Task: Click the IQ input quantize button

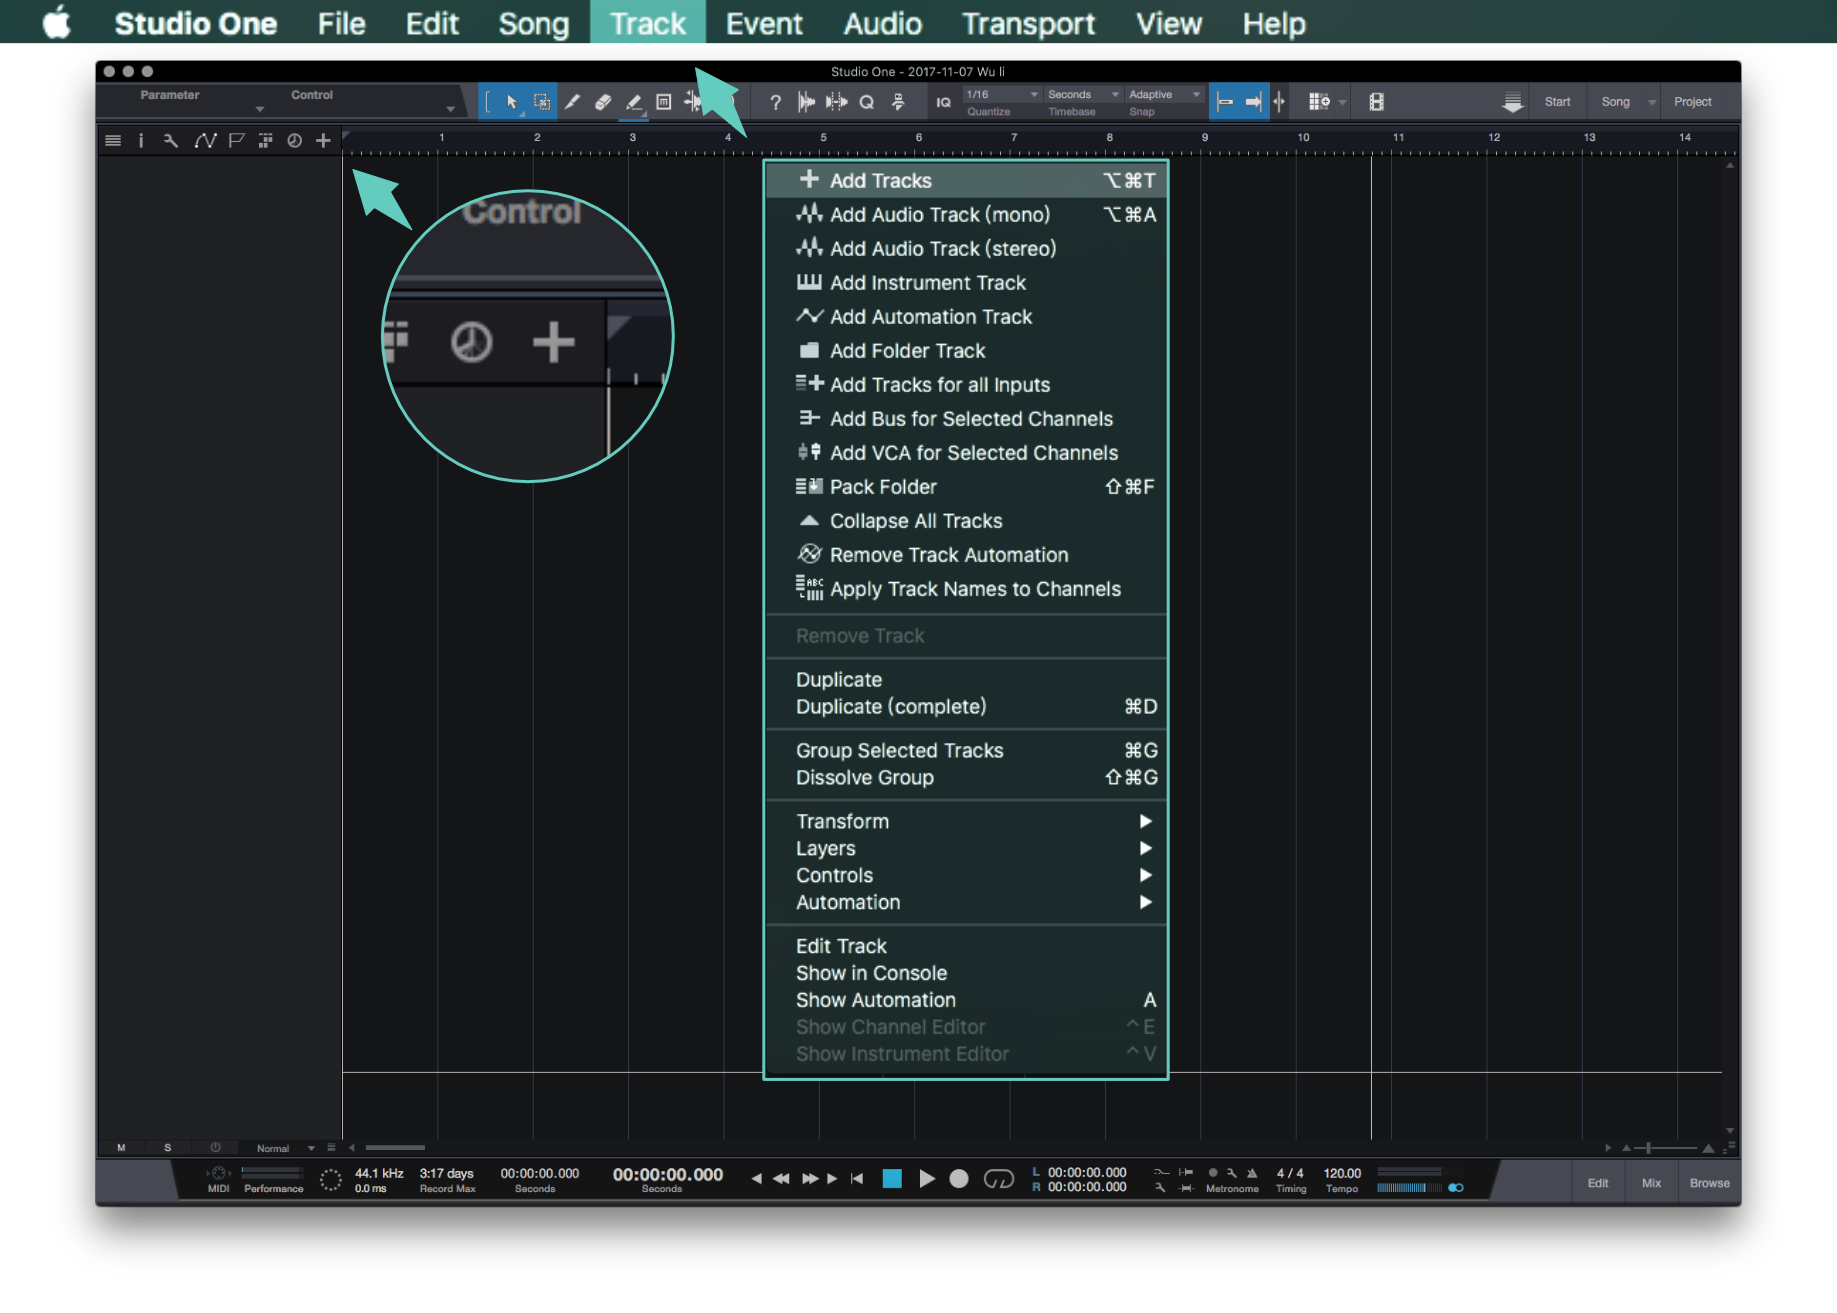Action: [x=943, y=102]
